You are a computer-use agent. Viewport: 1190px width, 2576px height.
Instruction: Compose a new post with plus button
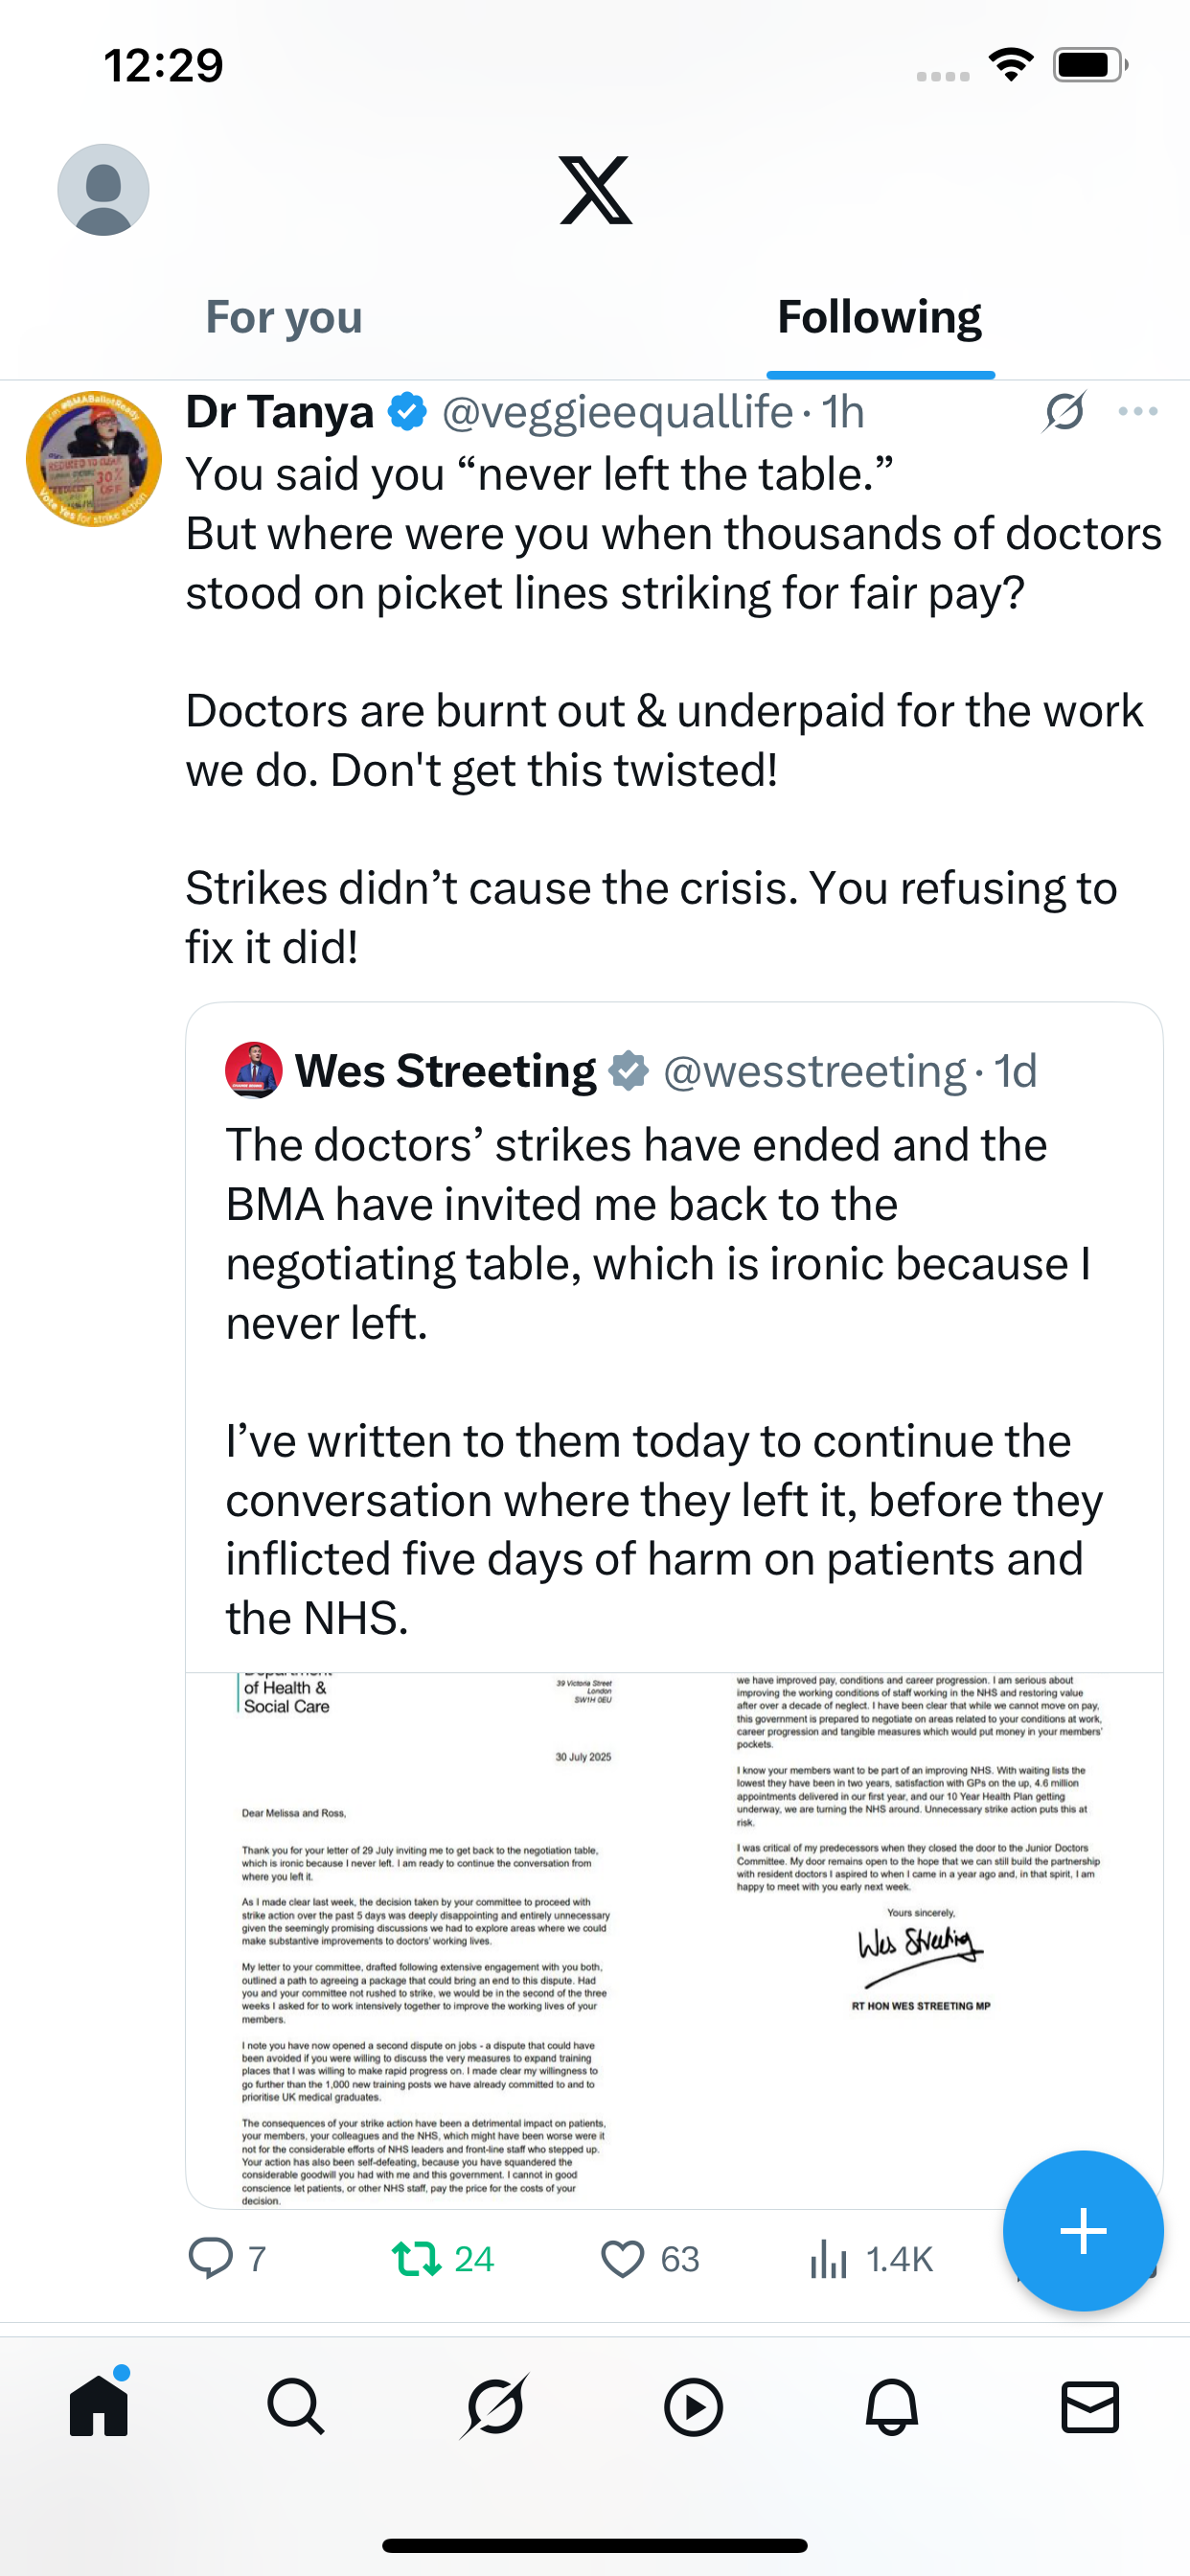[1083, 2230]
